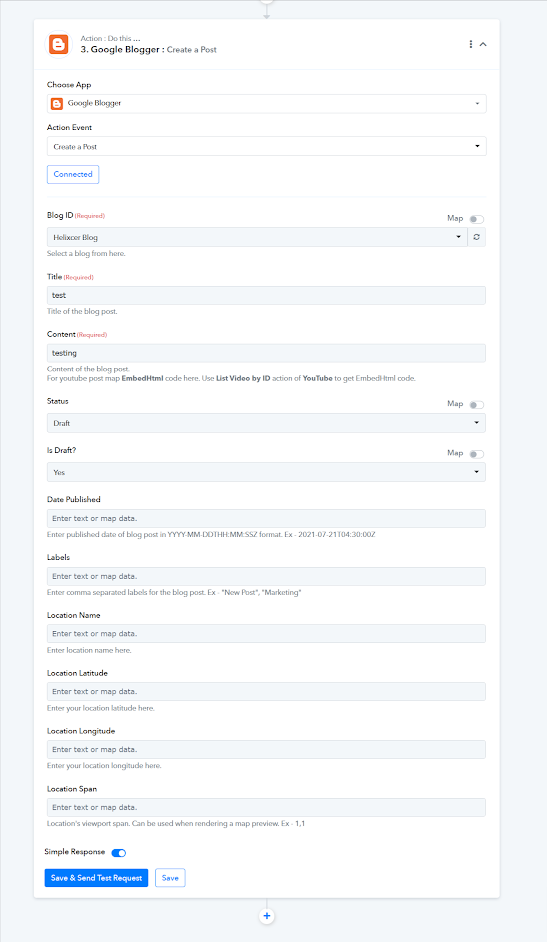This screenshot has width=547, height=942.
Task: Open the Status dropdown set to Draft
Action: tap(267, 423)
